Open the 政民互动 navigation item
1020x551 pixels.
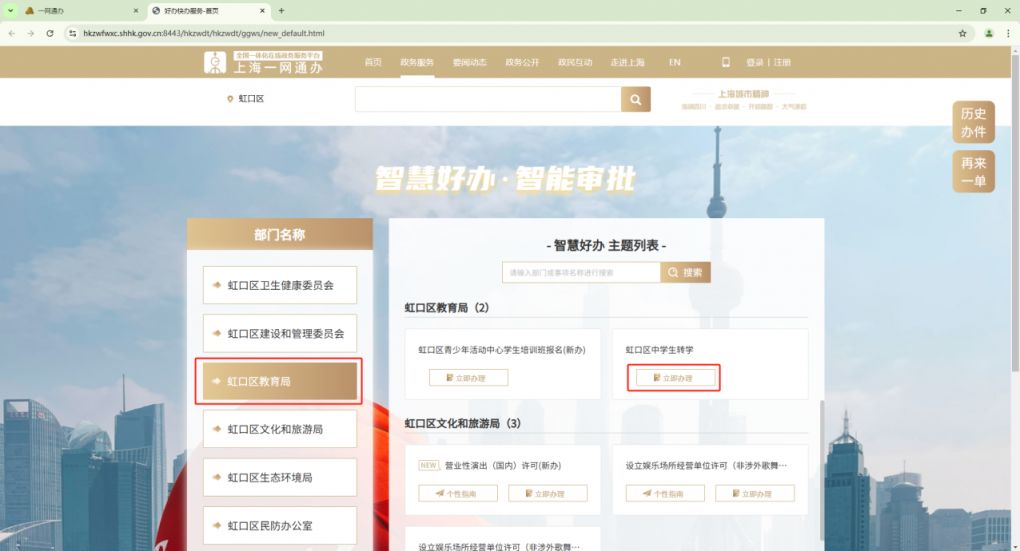point(575,62)
